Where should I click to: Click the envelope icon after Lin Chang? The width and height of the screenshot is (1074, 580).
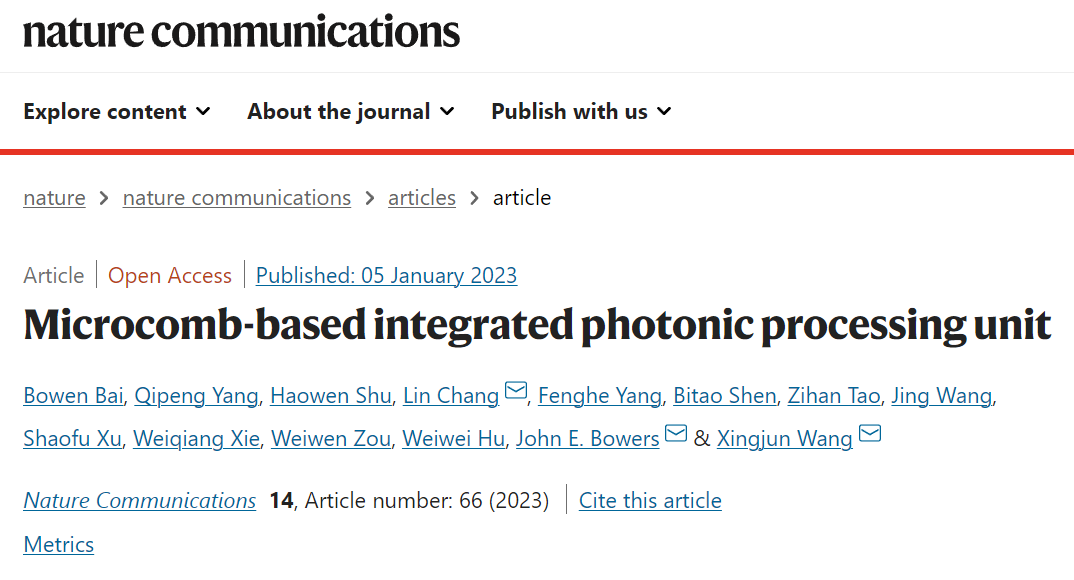click(516, 391)
